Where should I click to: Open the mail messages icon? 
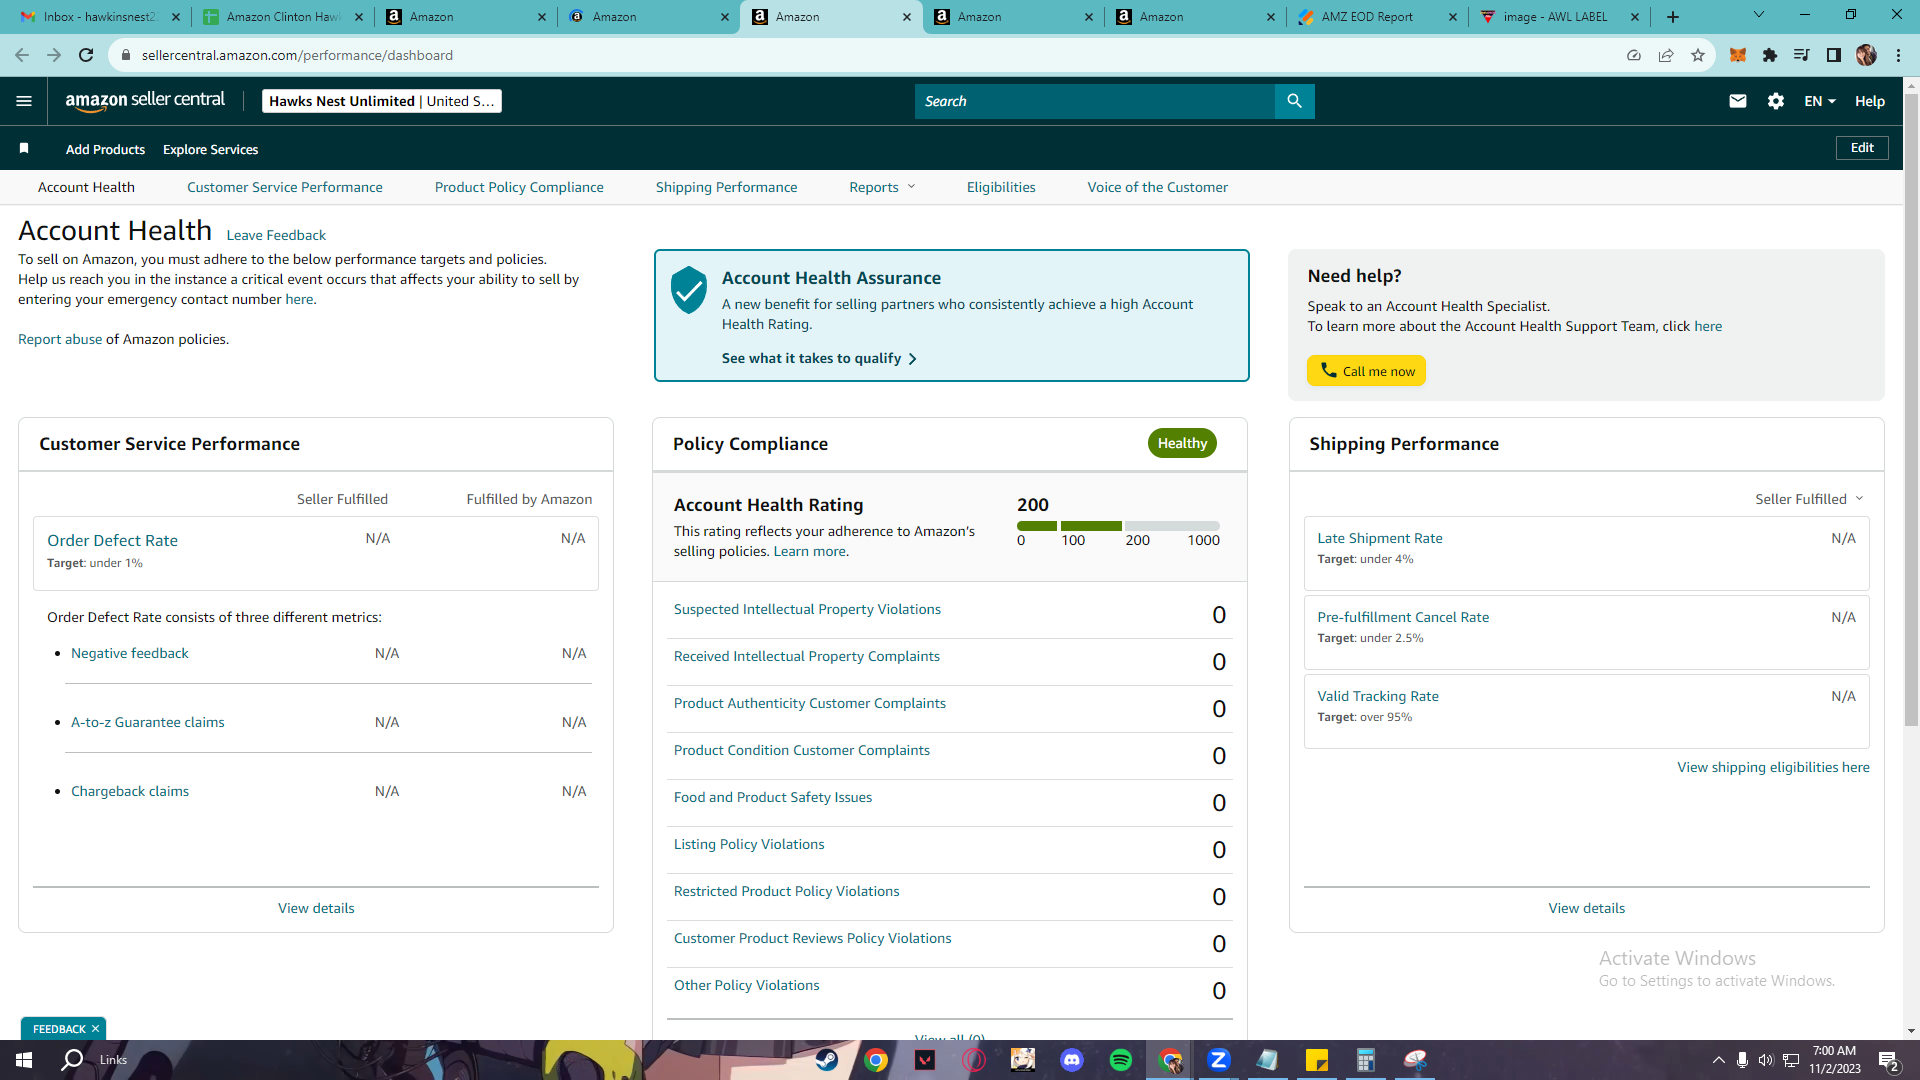click(x=1737, y=101)
